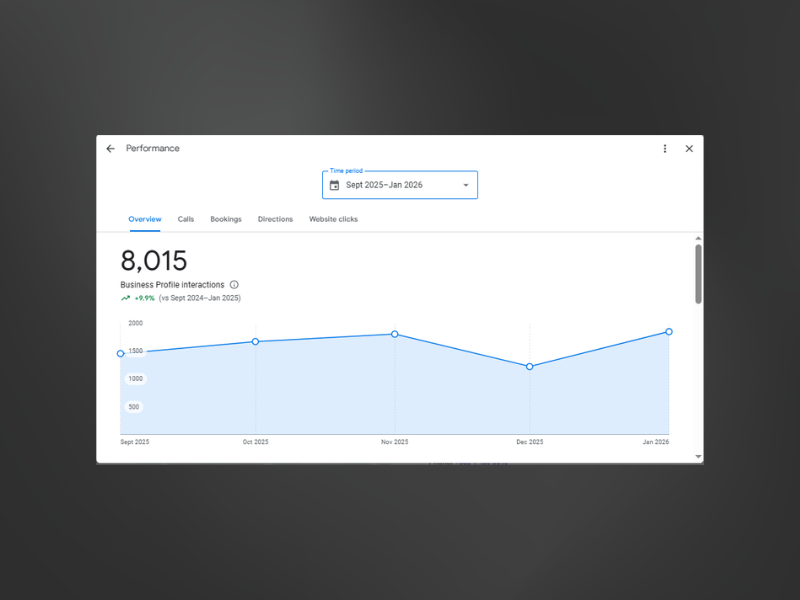Select the Directions tab
The height and width of the screenshot is (600, 800).
coord(275,219)
